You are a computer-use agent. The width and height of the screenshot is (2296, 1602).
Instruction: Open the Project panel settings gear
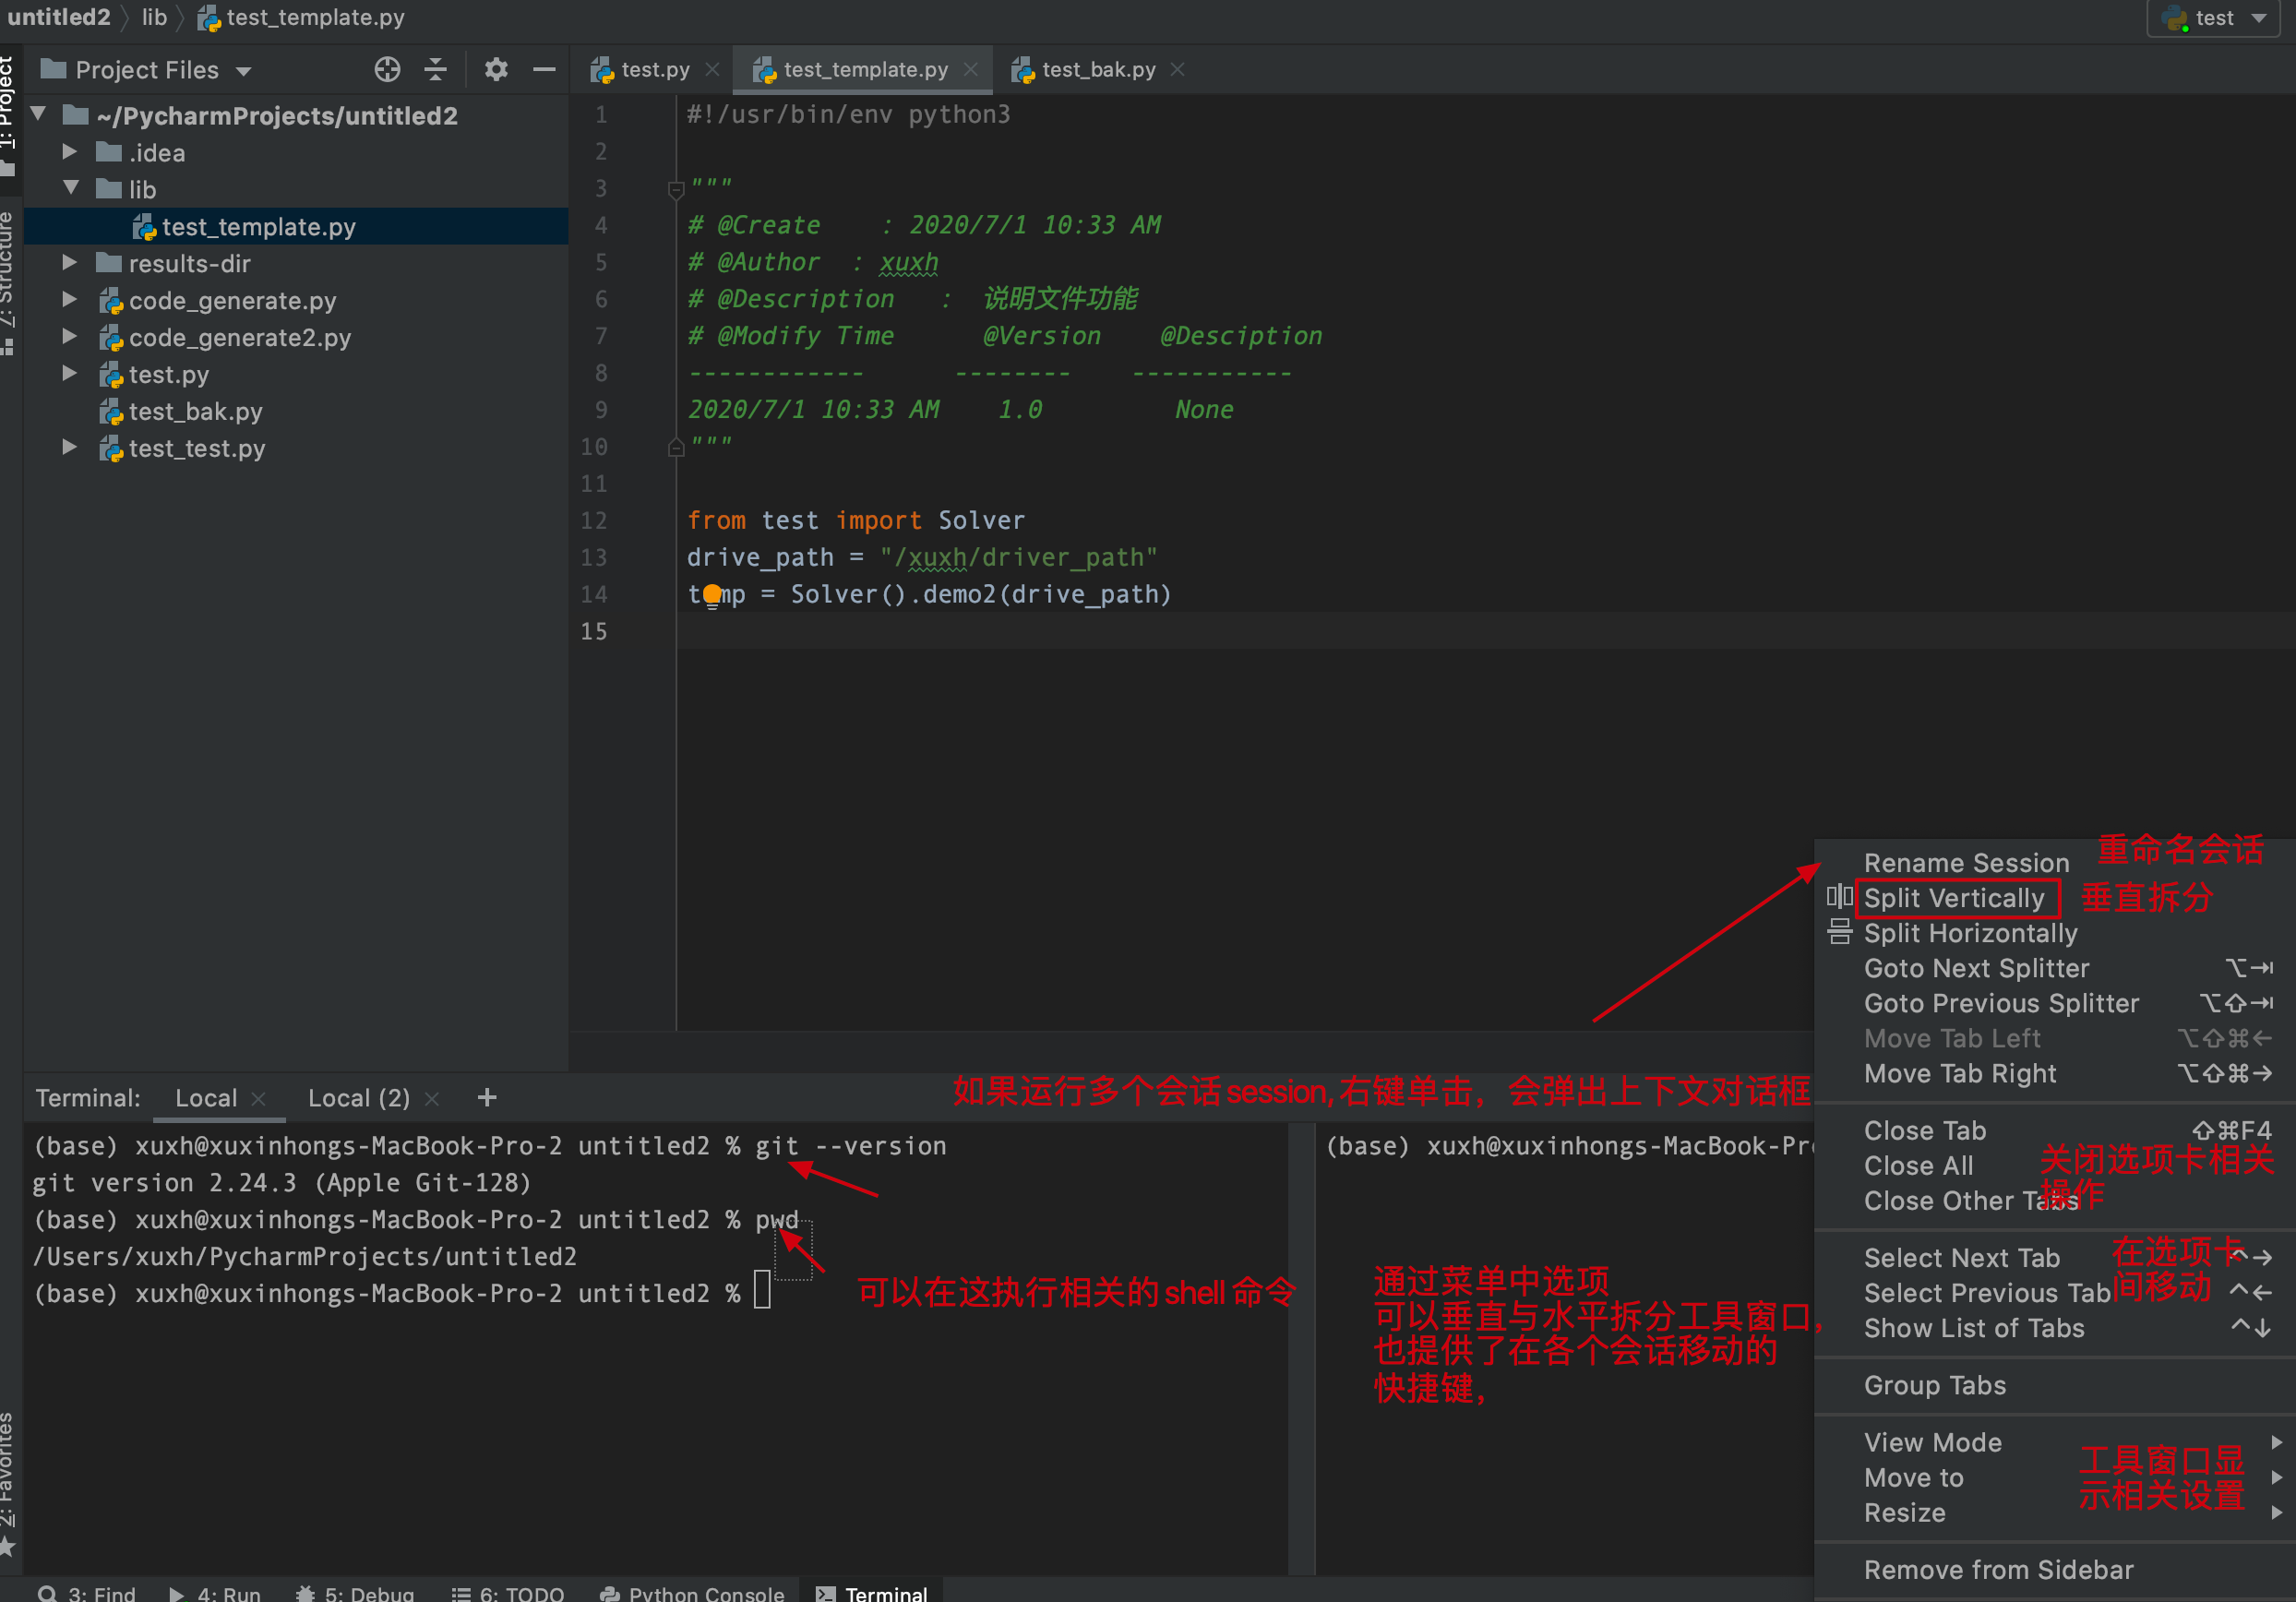(496, 70)
